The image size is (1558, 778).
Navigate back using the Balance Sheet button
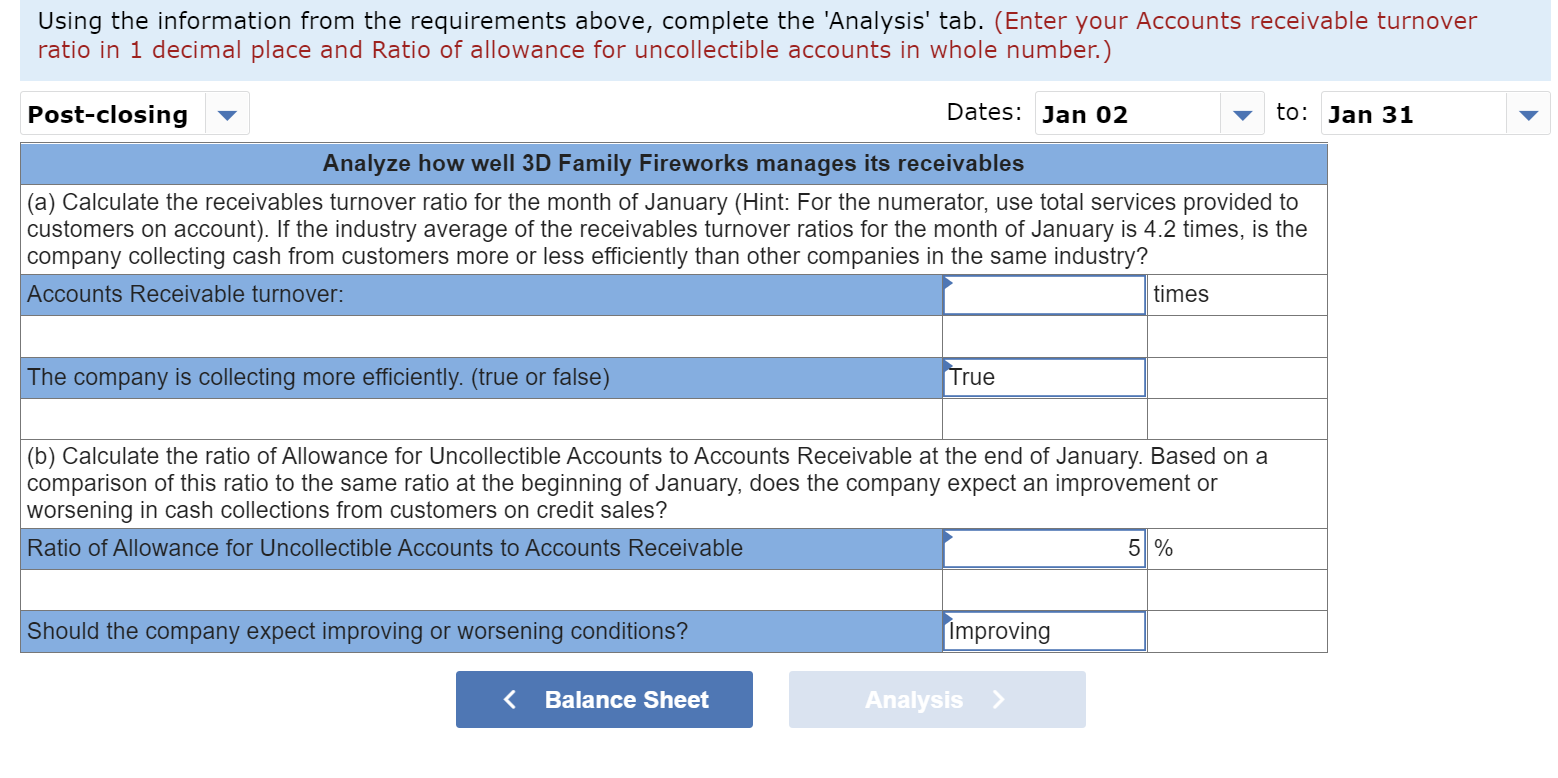pos(604,699)
